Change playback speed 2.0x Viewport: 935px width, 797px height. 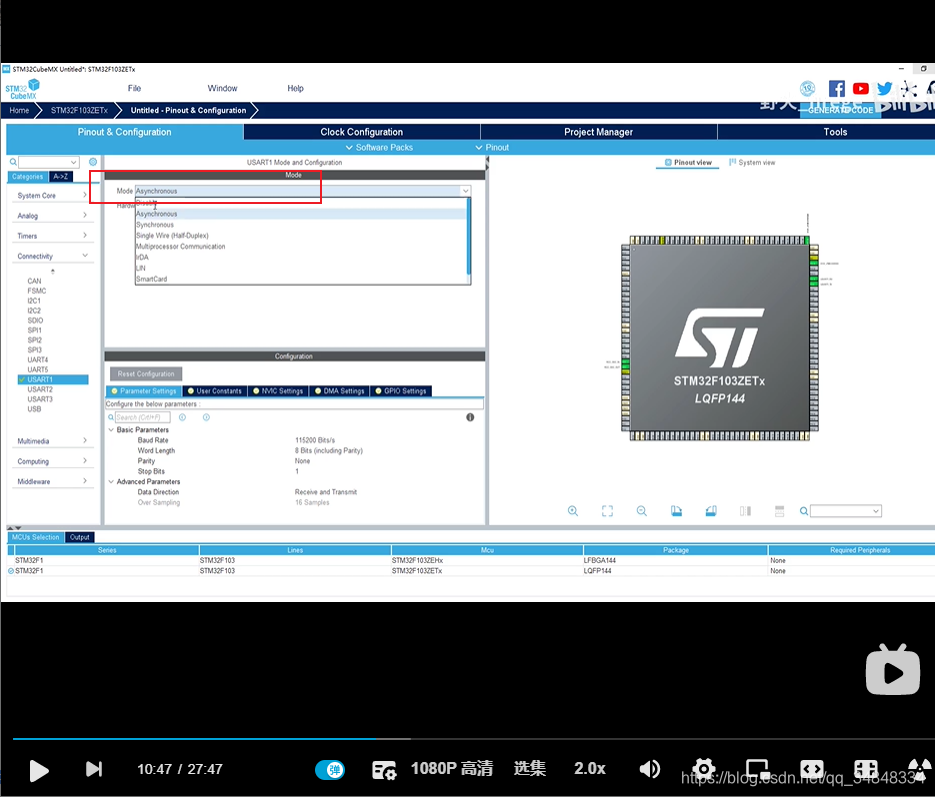click(x=590, y=769)
